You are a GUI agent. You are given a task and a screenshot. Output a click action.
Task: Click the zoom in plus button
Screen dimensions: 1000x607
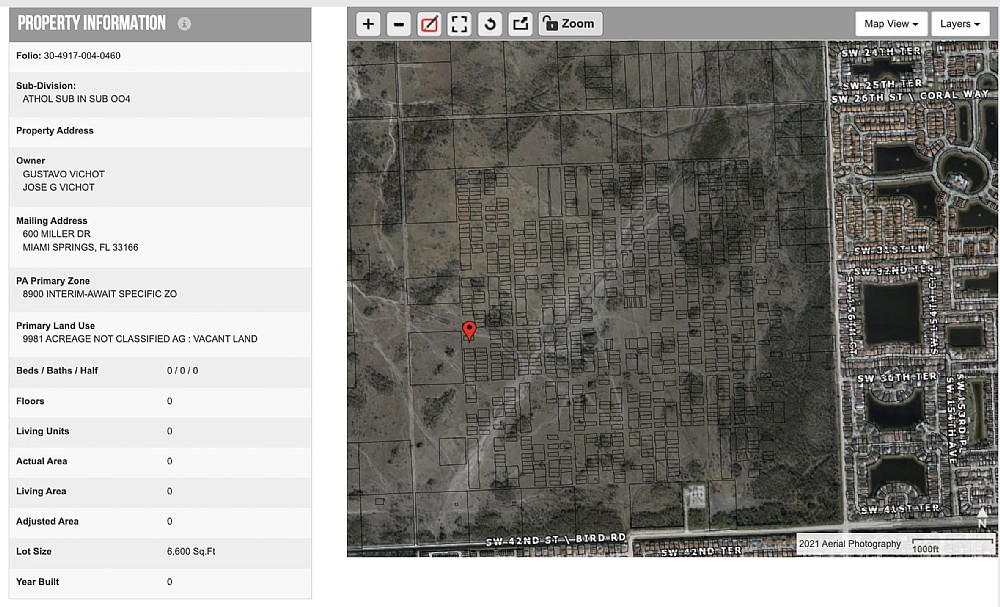click(368, 24)
